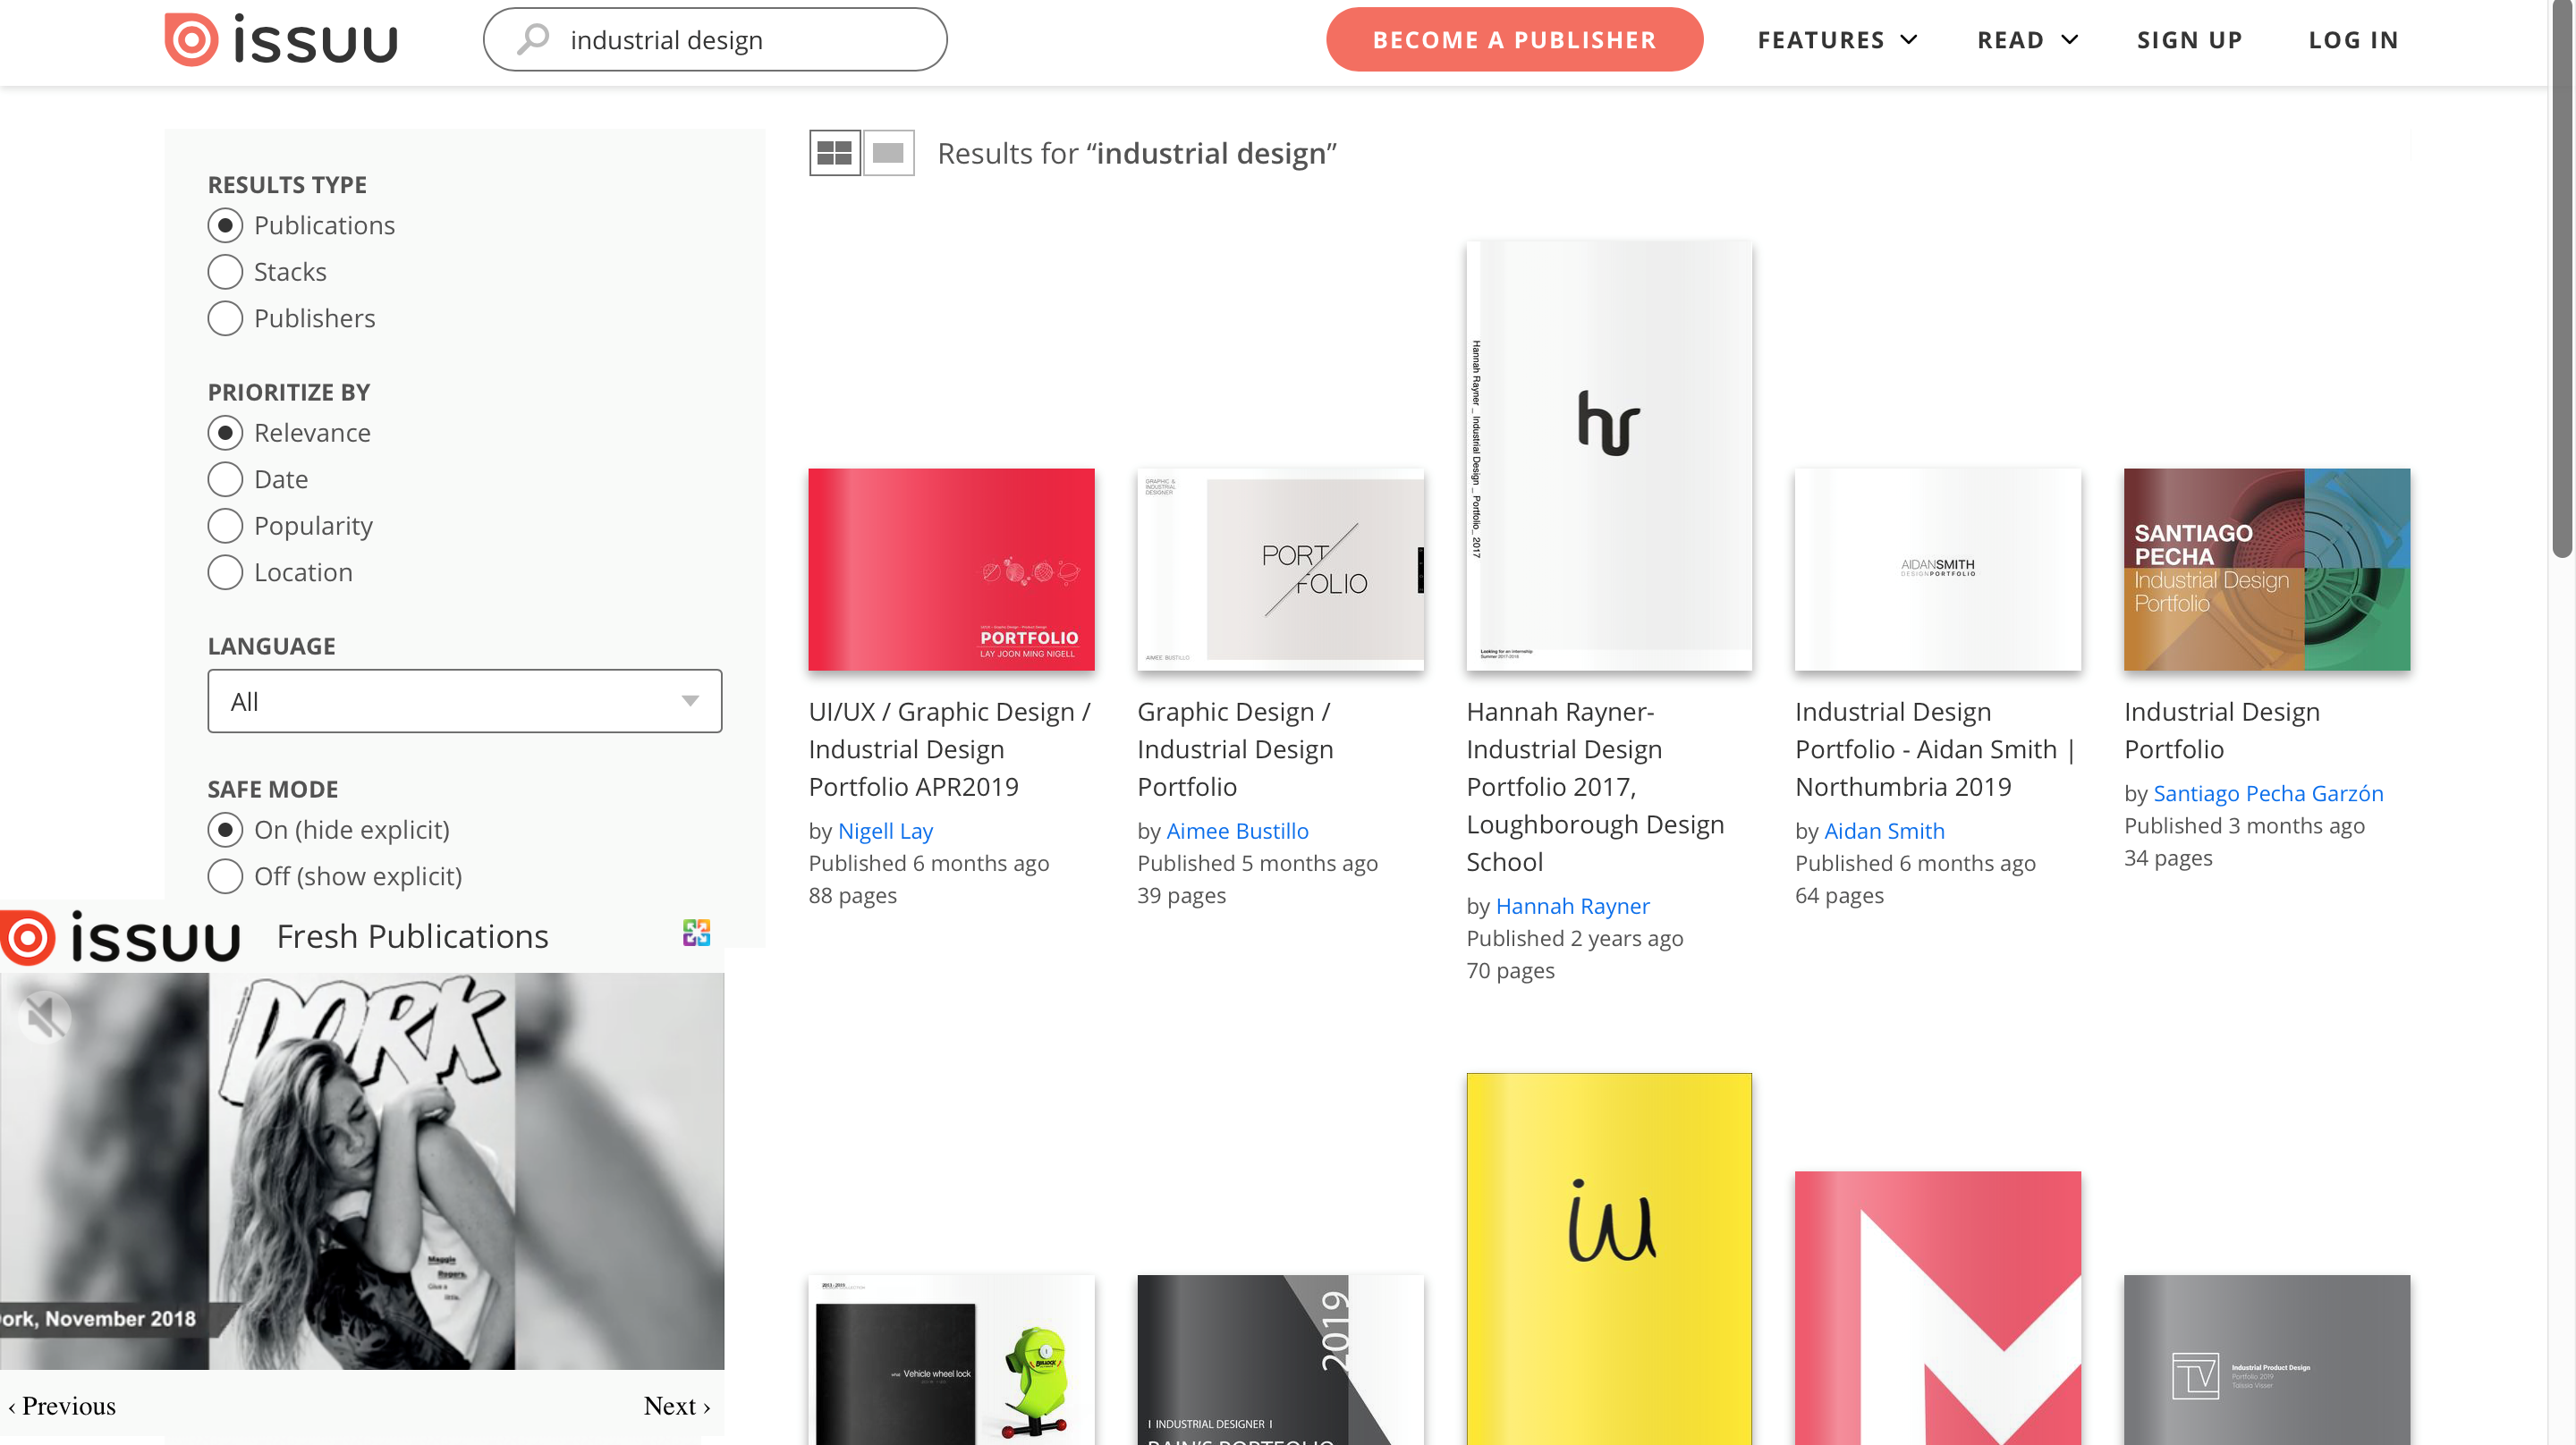2576x1445 pixels.
Task: Unmute the Fresh Publications video
Action: (44, 1016)
